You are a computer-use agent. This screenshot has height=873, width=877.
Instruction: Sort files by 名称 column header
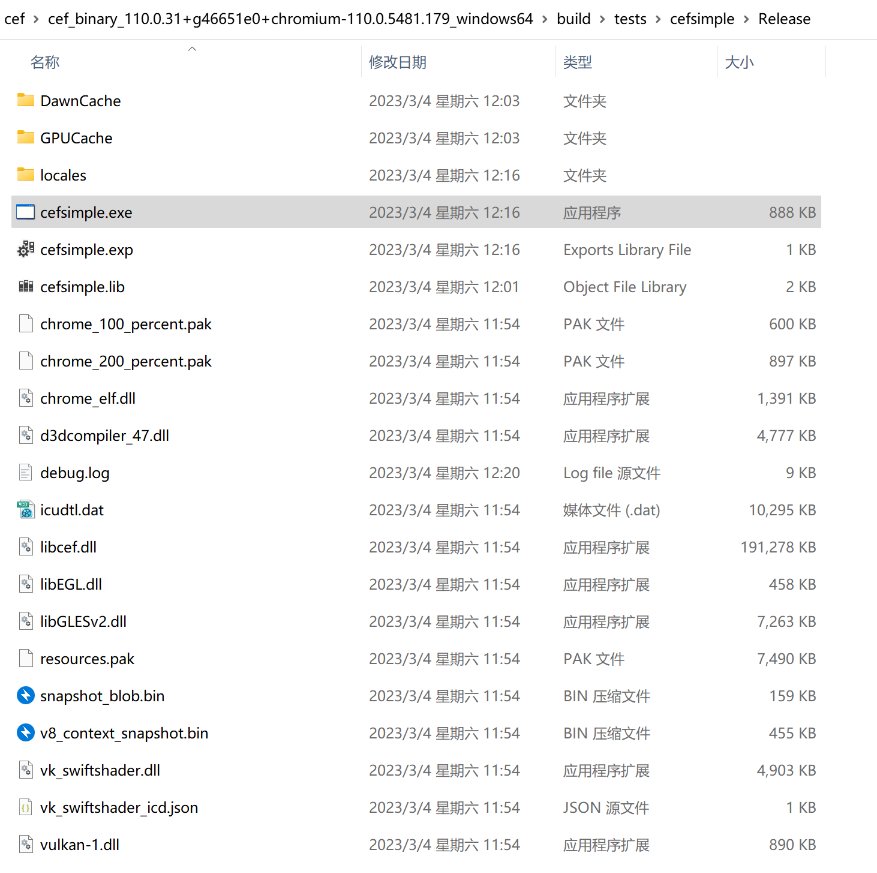[45, 62]
